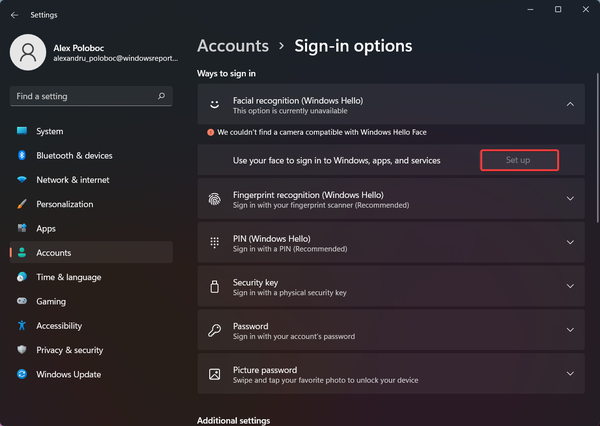Click the Network & internet Wi-Fi icon
This screenshot has height=426, width=600.
tap(21, 180)
